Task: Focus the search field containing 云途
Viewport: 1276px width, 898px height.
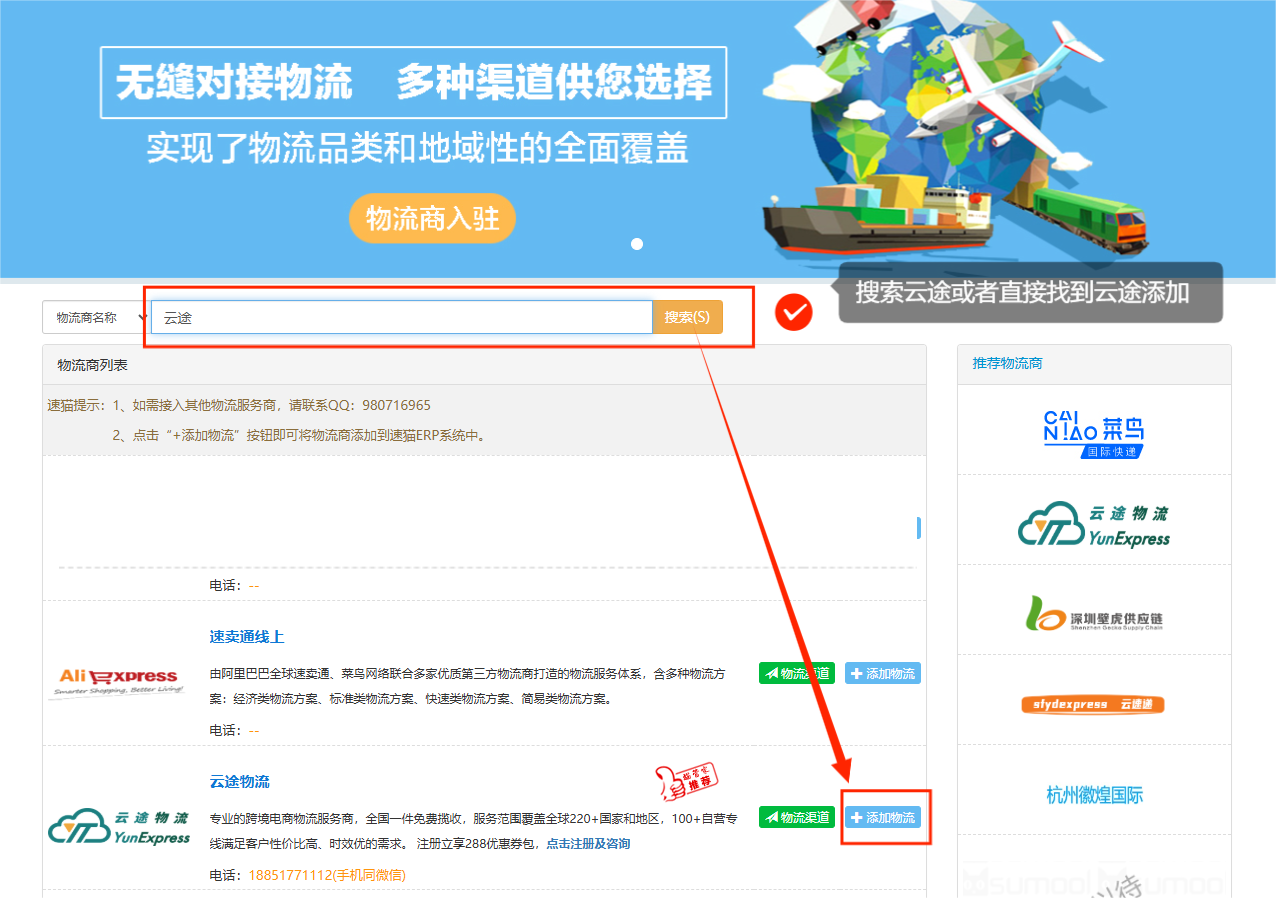Action: pyautogui.click(x=402, y=317)
